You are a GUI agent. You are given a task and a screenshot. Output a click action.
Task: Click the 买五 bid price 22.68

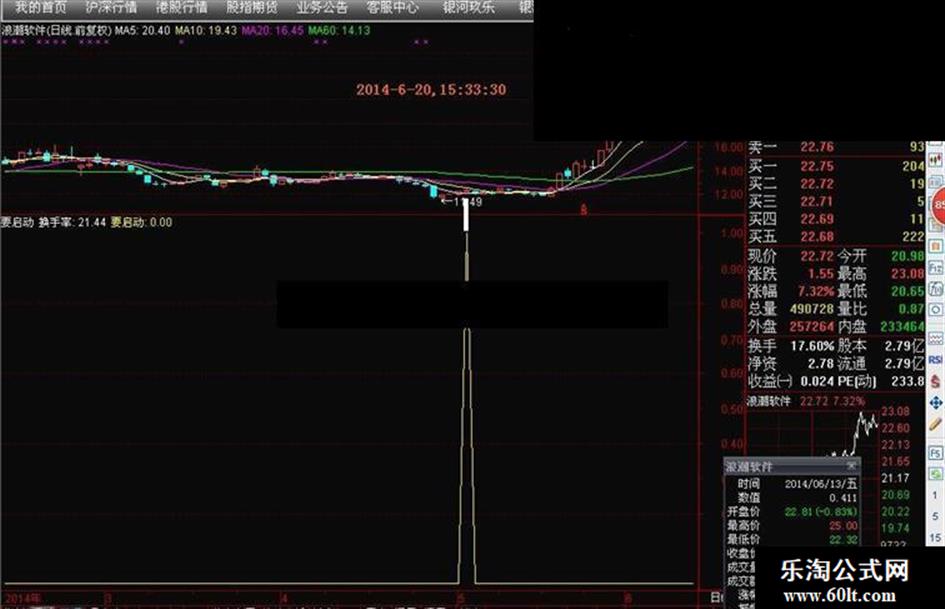pos(817,236)
